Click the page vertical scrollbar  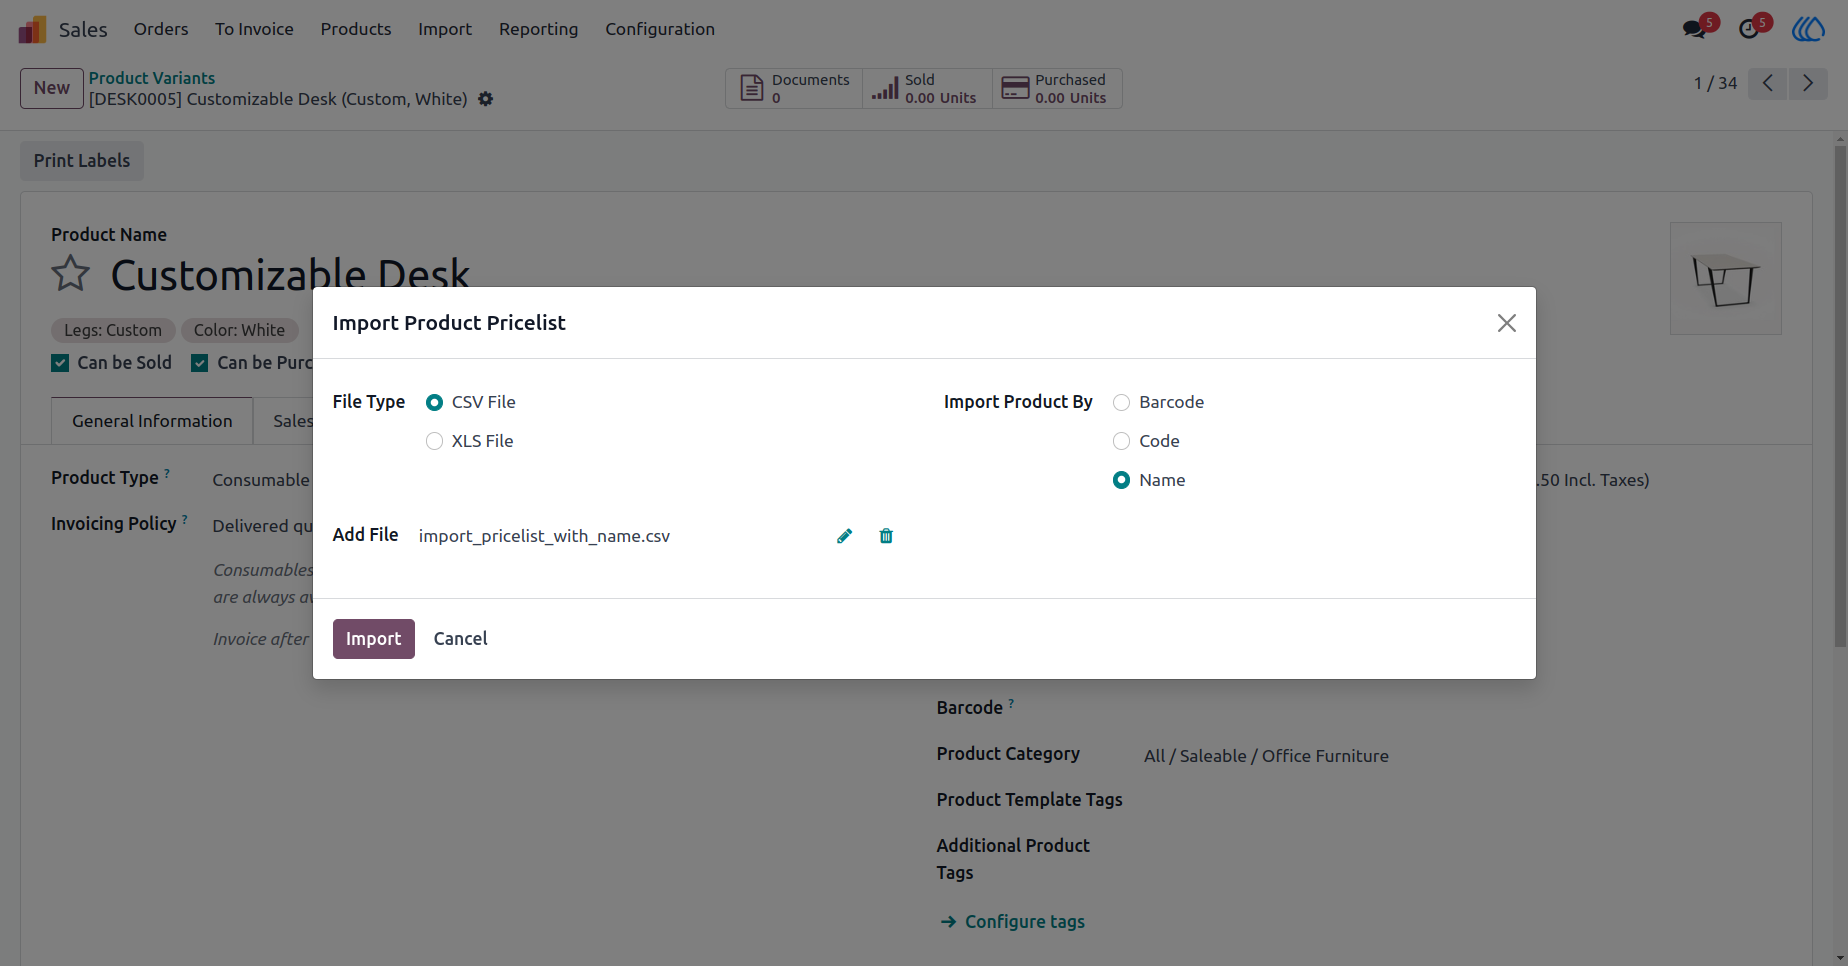1840,397
